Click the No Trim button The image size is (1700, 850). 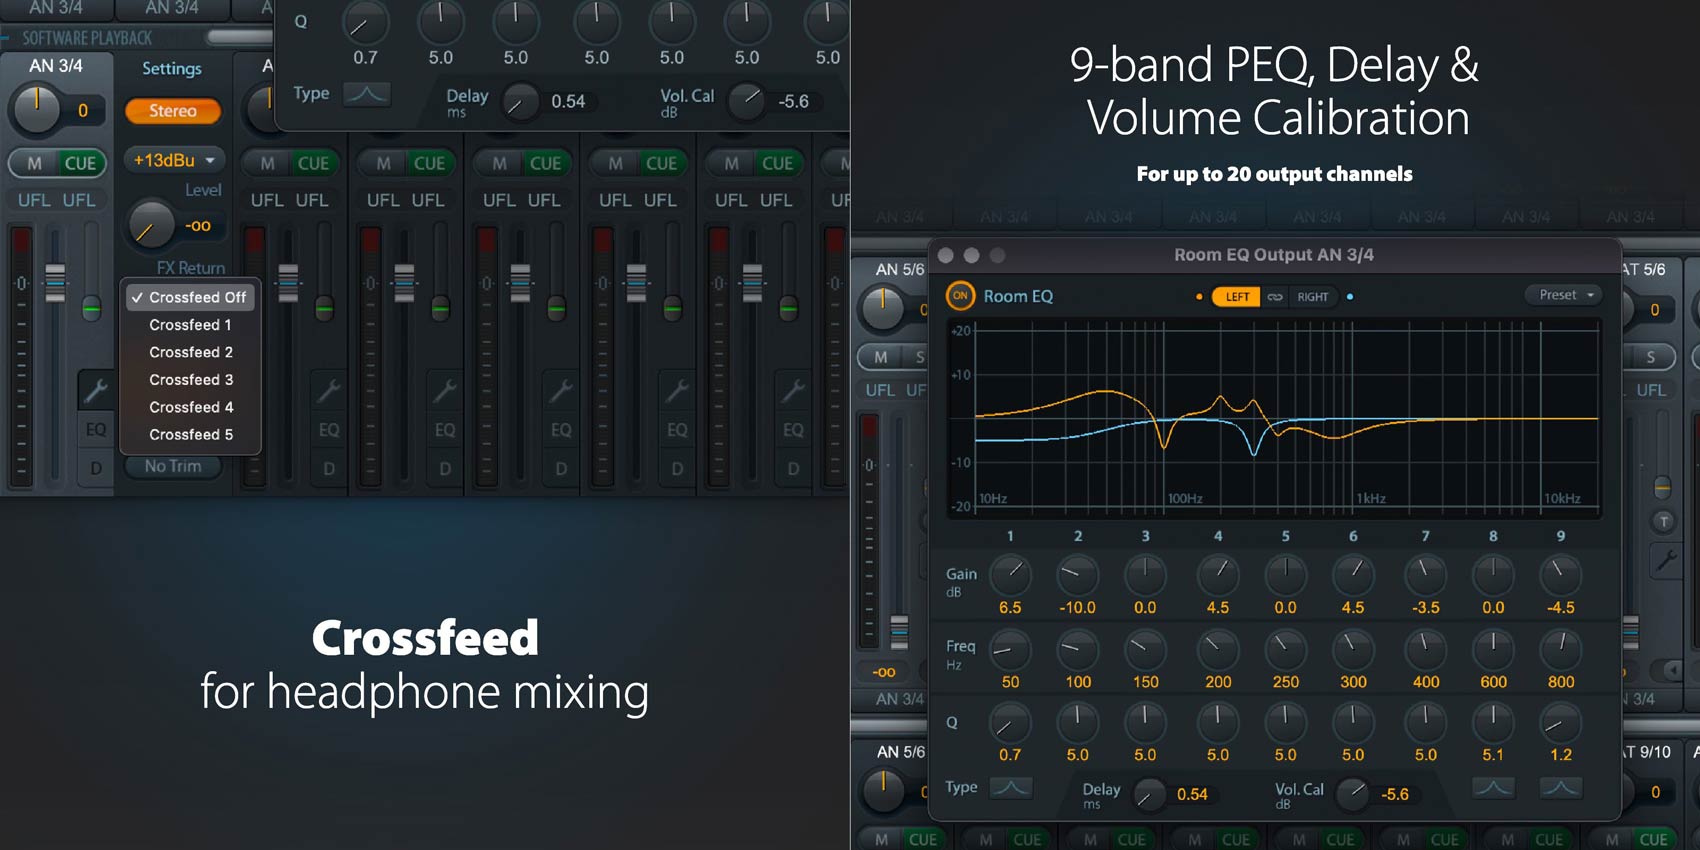coord(173,466)
